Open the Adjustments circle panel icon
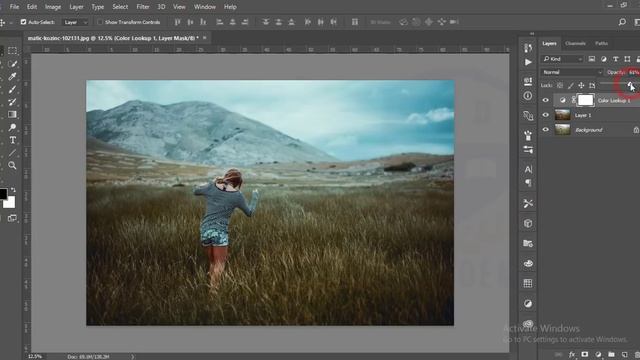 tap(528, 303)
